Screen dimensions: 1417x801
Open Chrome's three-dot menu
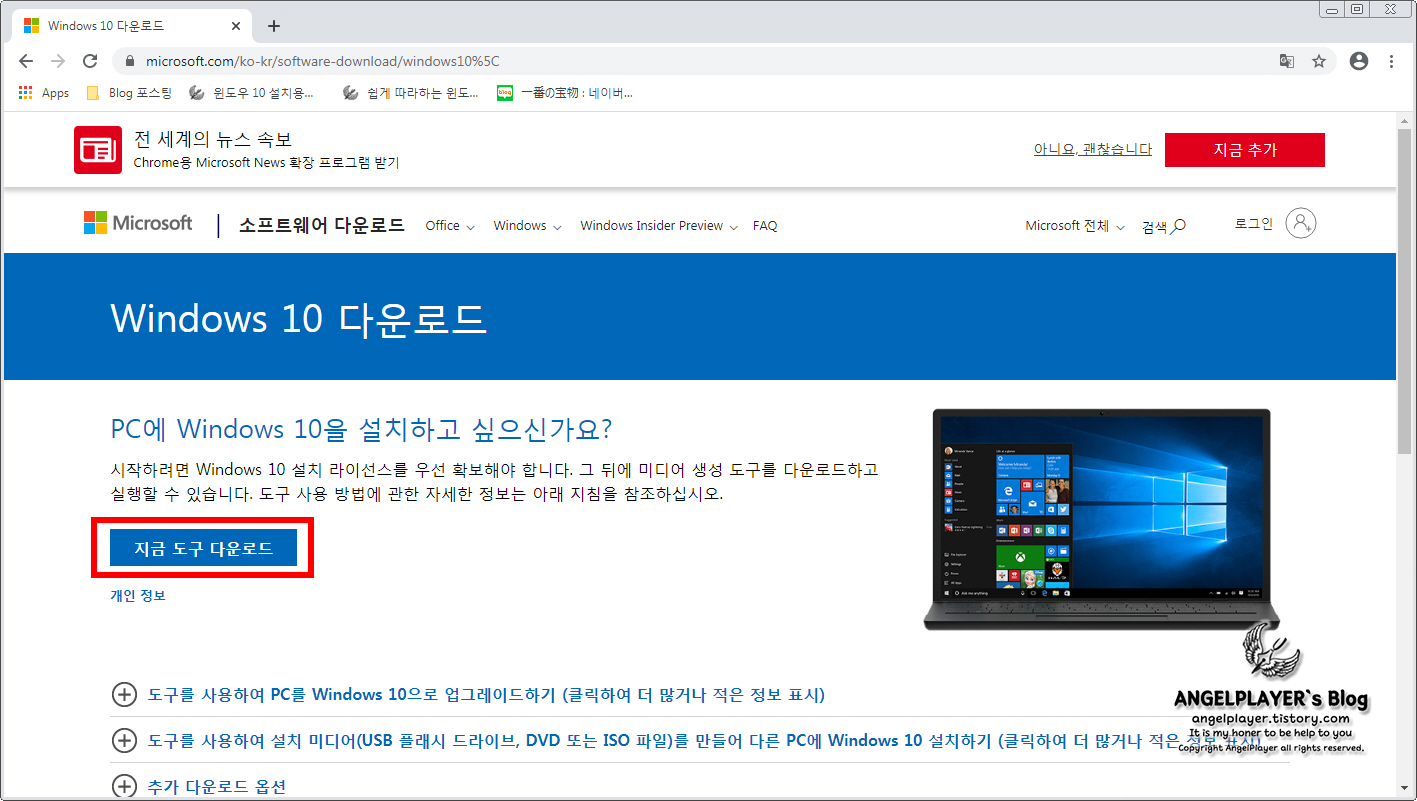click(1391, 61)
